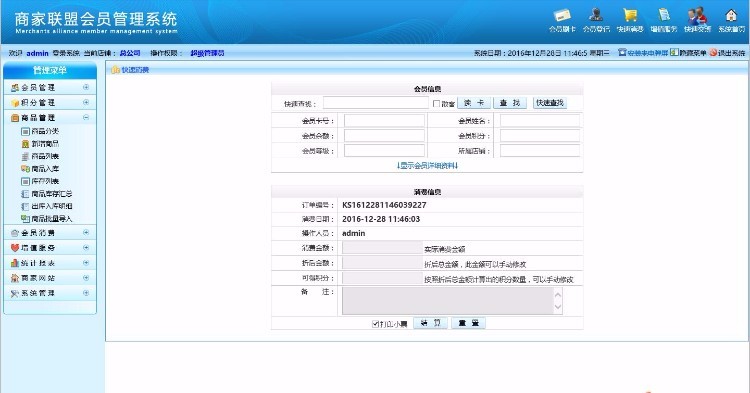Focus the 折后金额 input field
The height and width of the screenshot is (393, 750).
coord(382,263)
